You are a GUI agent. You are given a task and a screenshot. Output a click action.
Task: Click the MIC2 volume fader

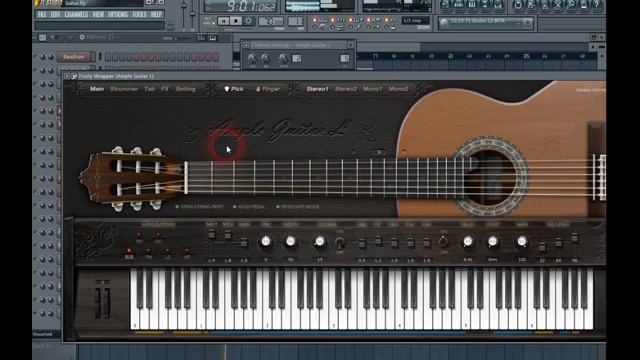(x=228, y=234)
